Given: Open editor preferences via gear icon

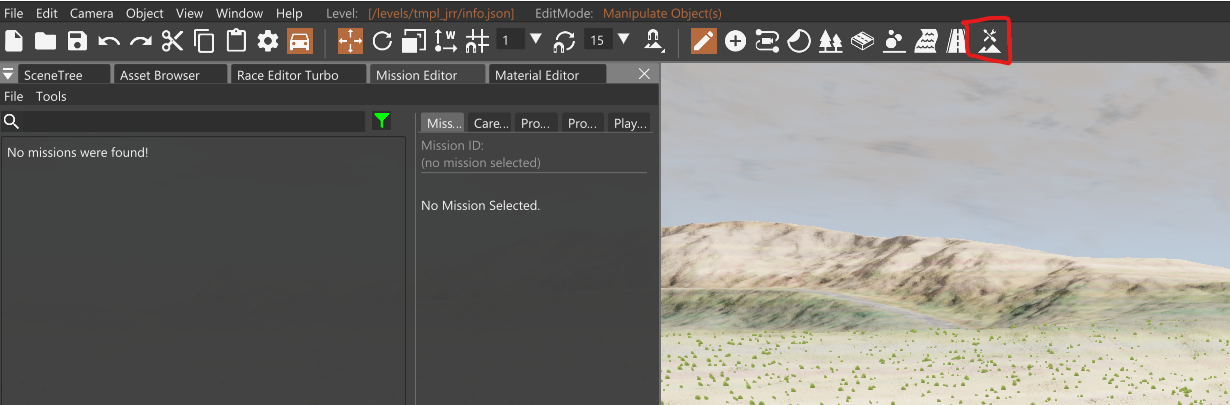Looking at the screenshot, I should (x=267, y=41).
